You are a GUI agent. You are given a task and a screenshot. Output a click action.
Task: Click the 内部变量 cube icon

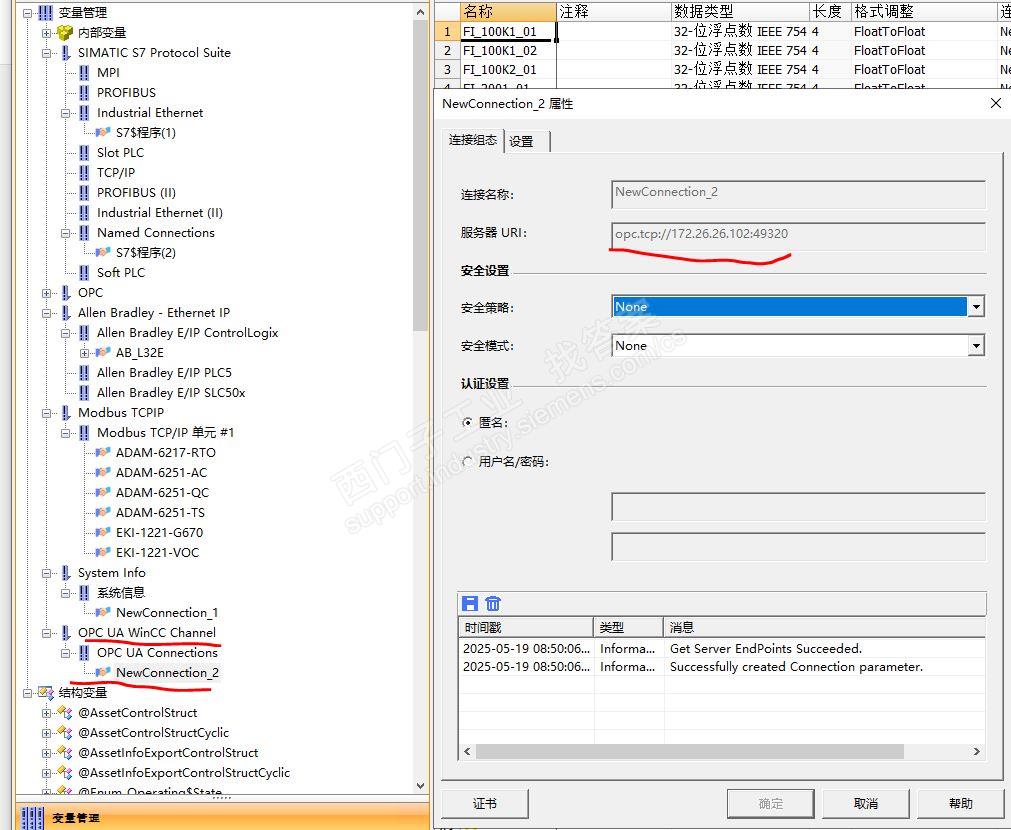coord(65,33)
